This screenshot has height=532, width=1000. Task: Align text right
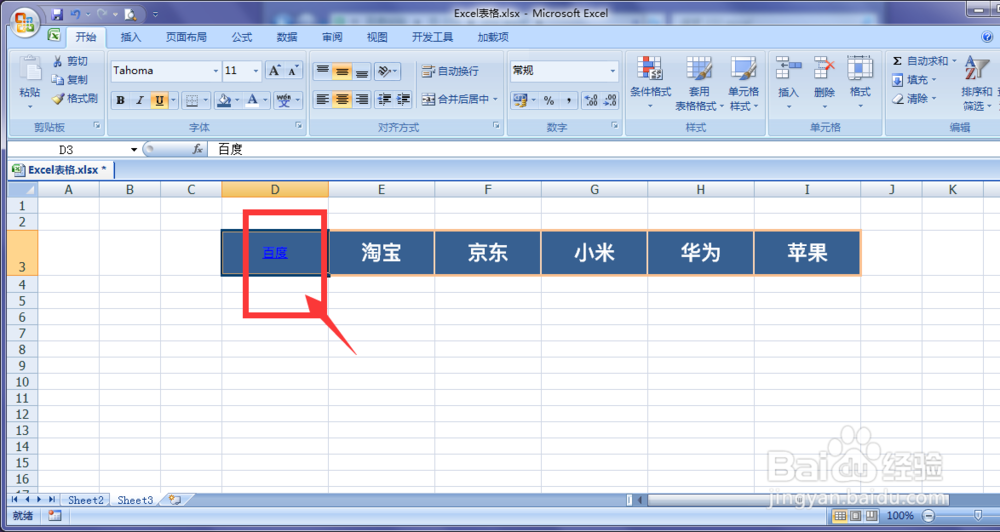coord(362,99)
